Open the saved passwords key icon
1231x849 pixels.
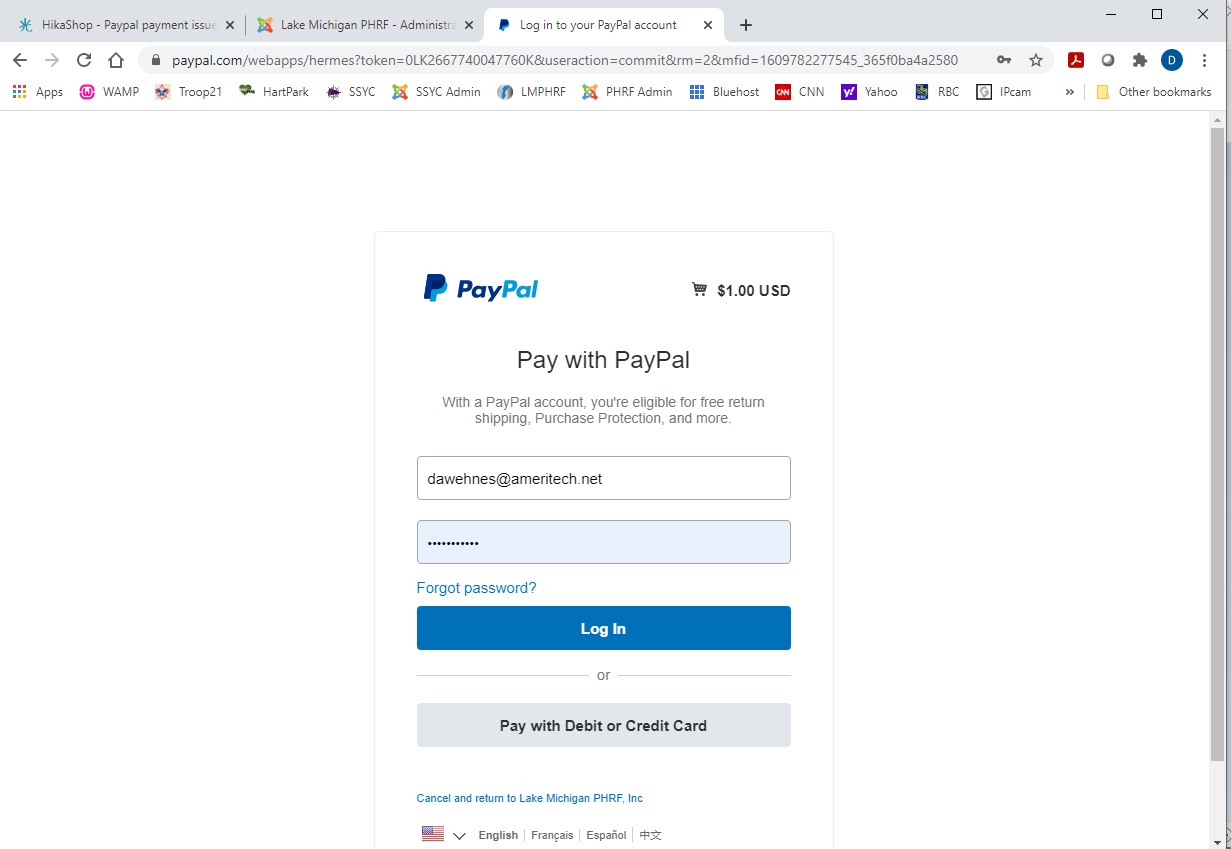(1004, 60)
